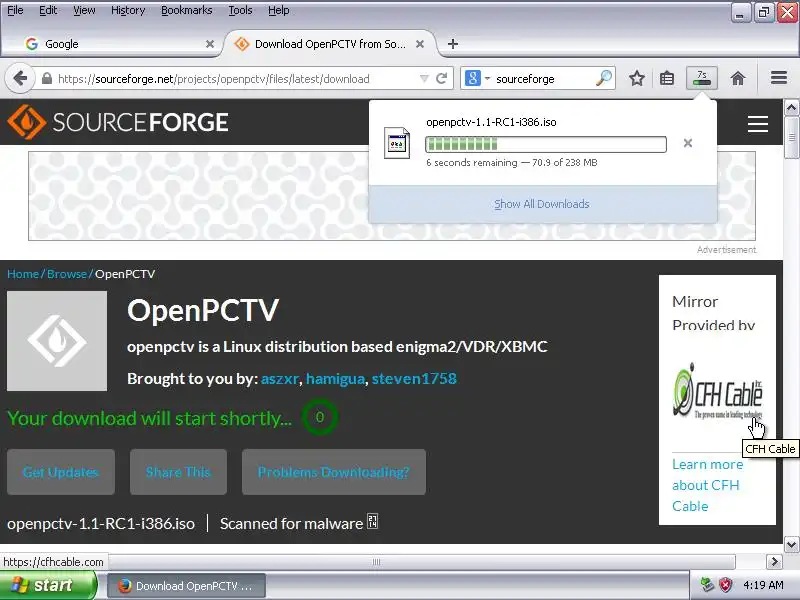Click the 4:19 AM clock
Viewport: 800px width, 600px height.
click(x=763, y=585)
